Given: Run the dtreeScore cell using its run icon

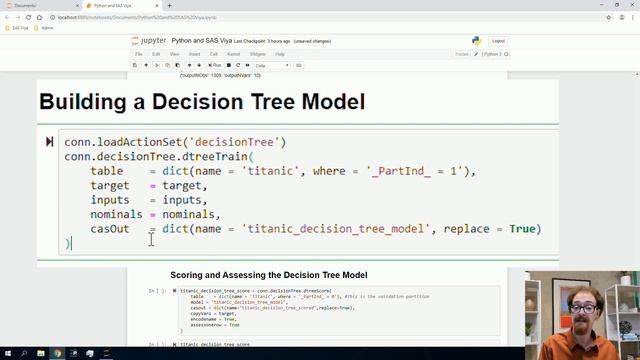Looking at the screenshot, I should [174, 291].
